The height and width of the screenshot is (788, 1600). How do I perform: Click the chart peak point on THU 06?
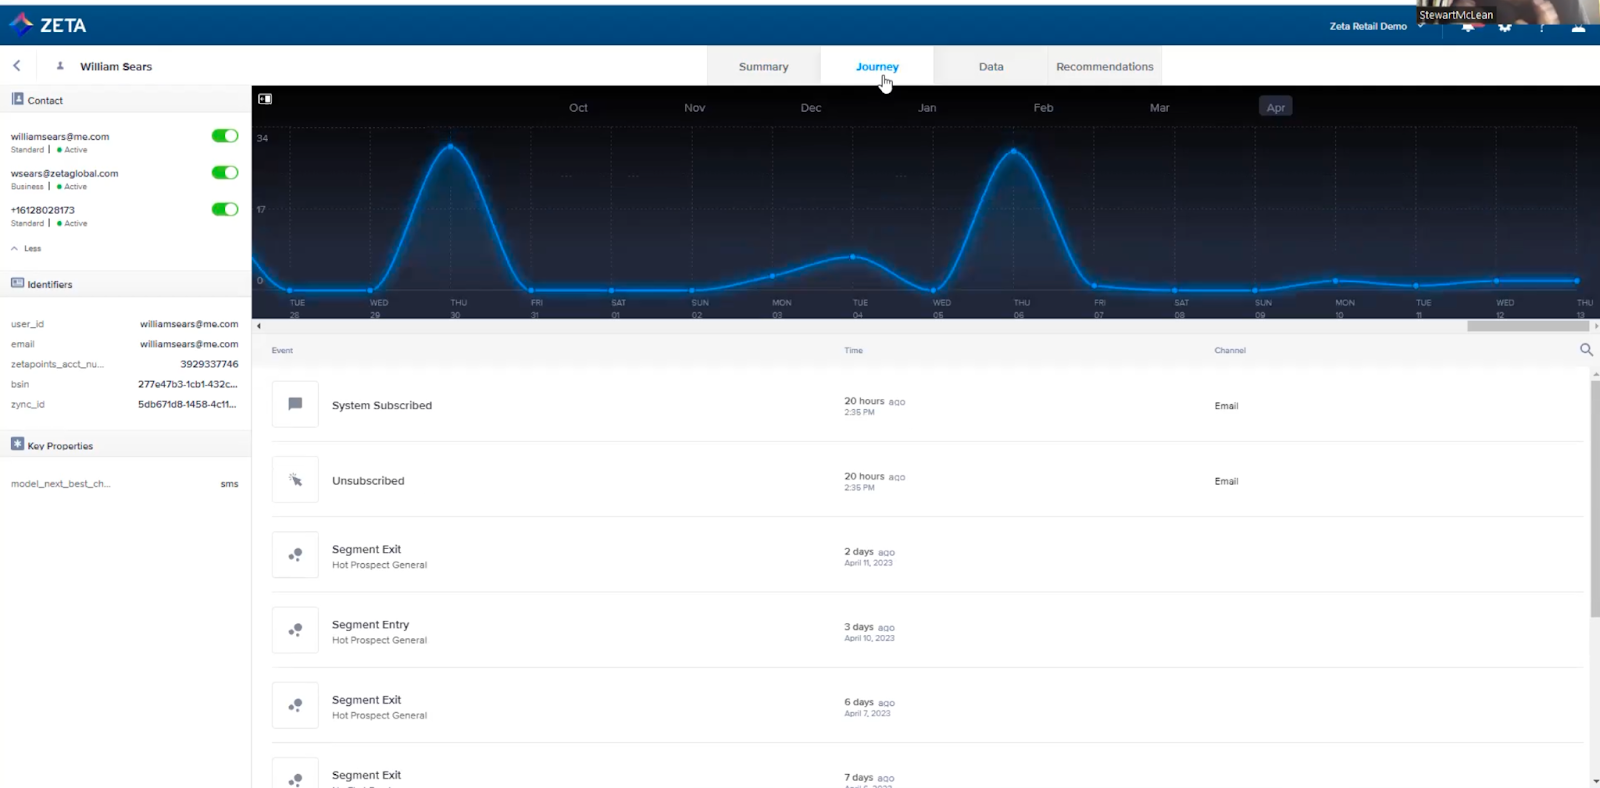pos(1014,151)
